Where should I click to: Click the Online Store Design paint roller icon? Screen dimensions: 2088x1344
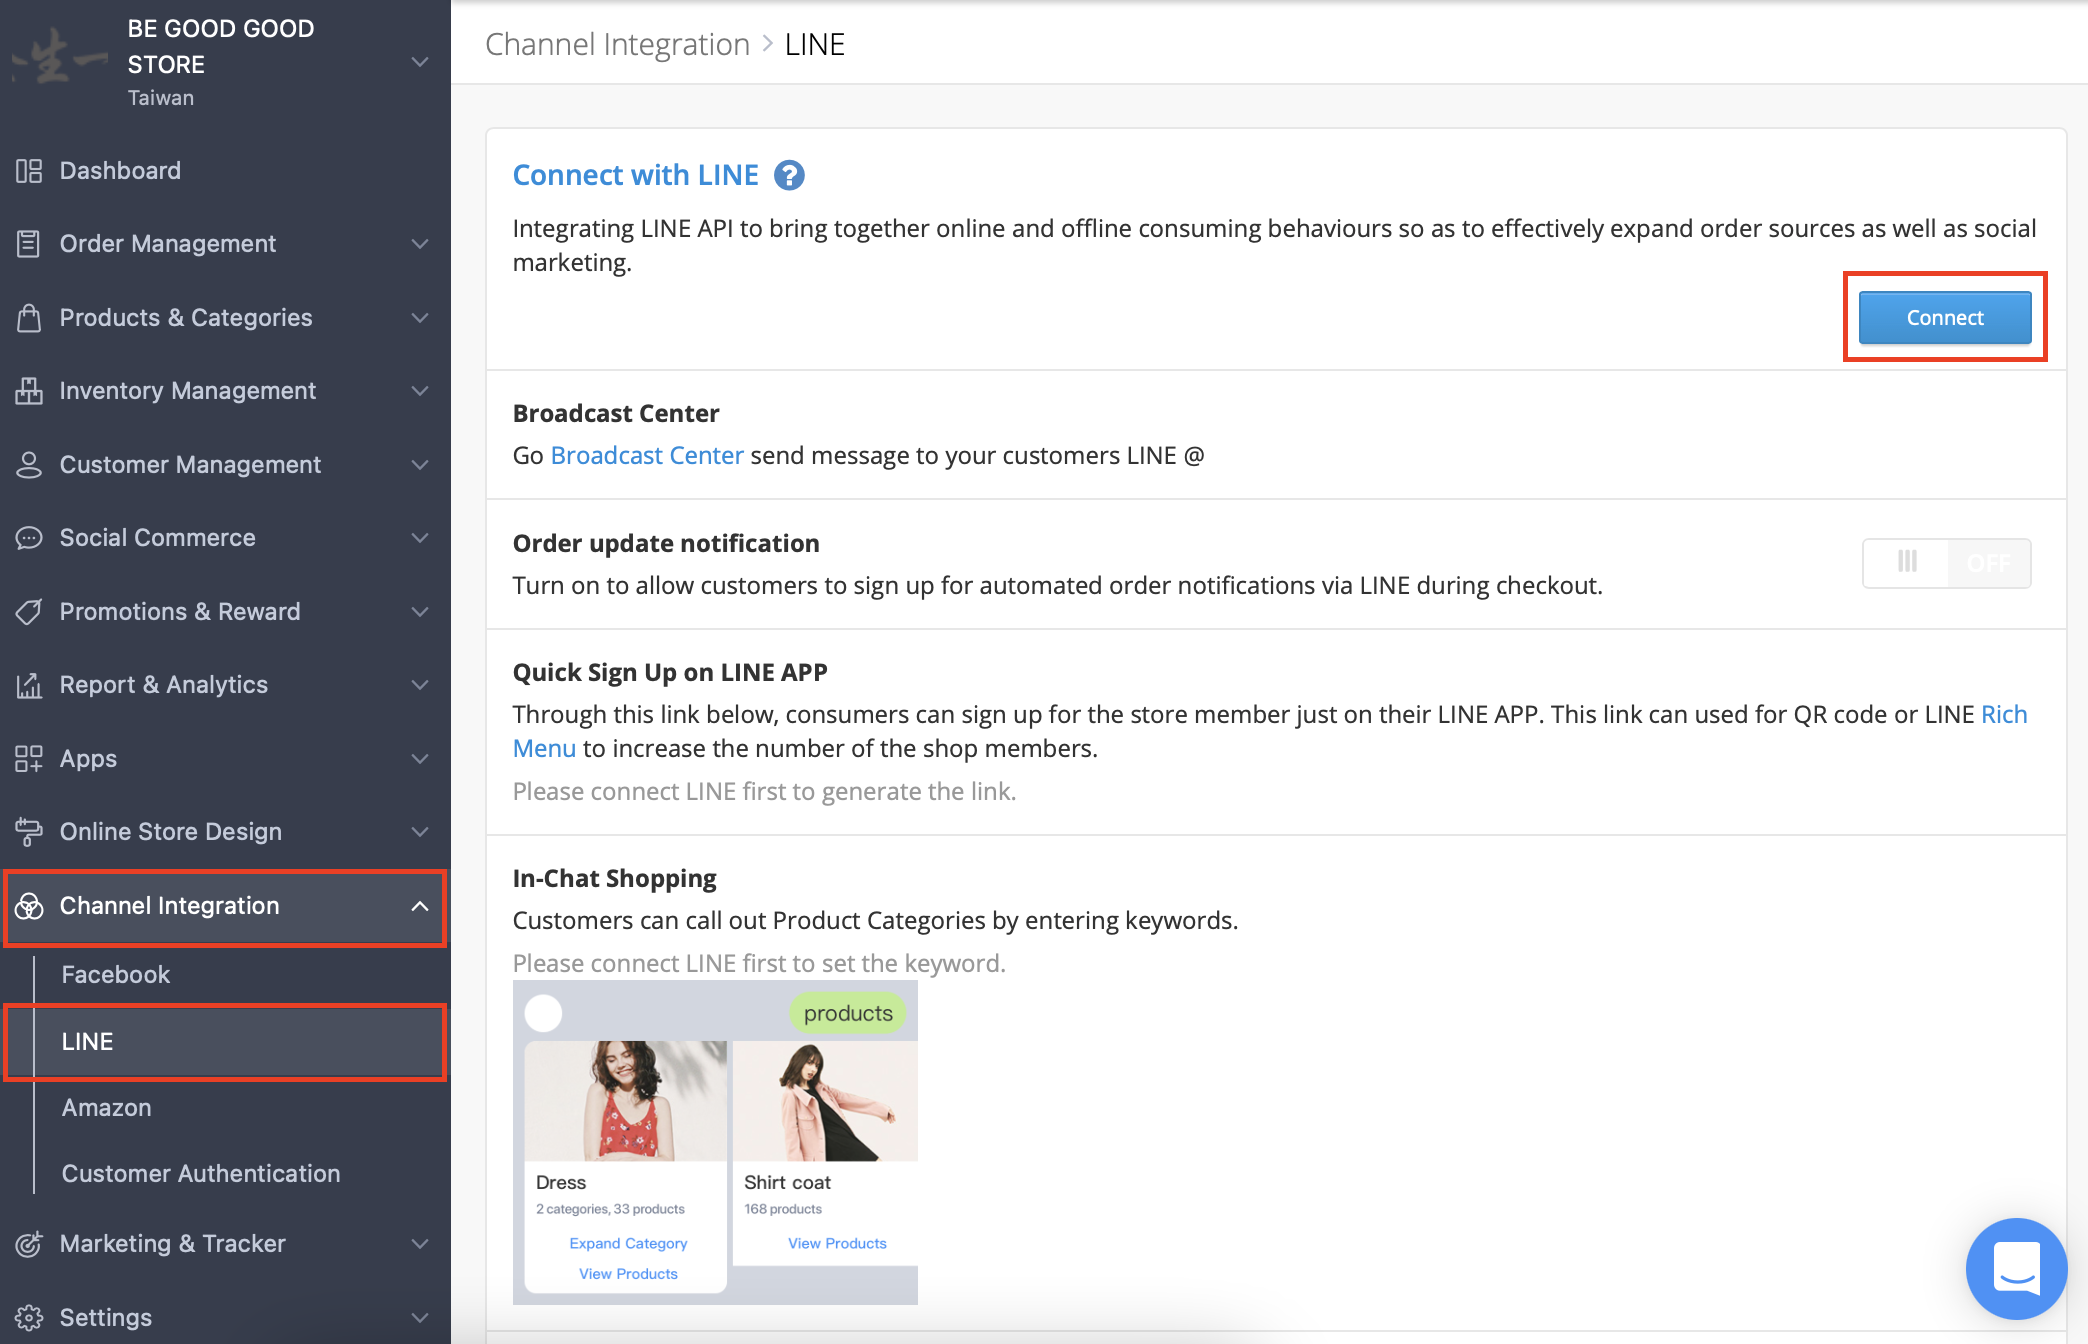point(29,832)
